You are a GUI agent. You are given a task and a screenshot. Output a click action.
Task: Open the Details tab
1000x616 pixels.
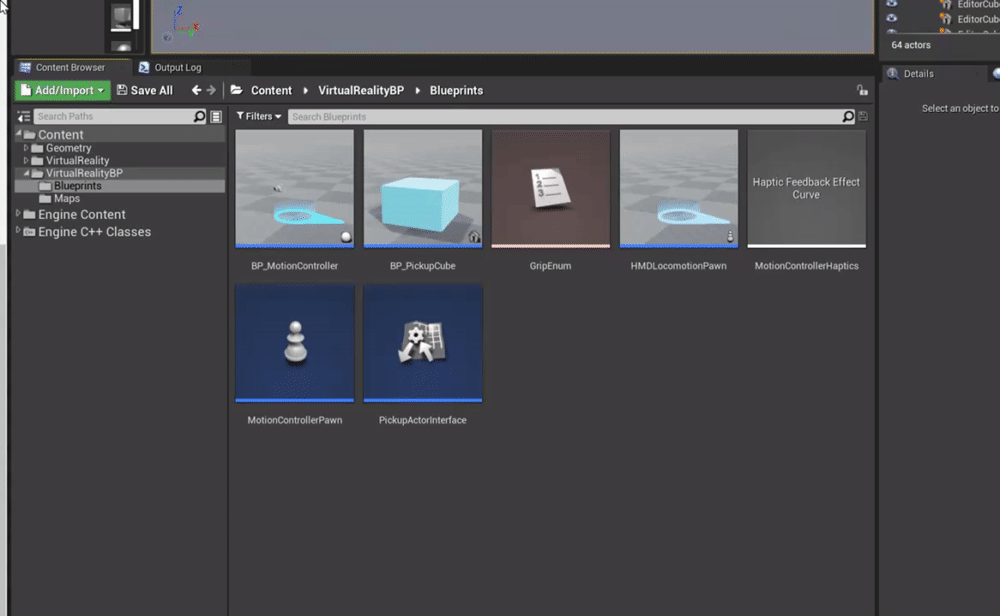pos(918,74)
